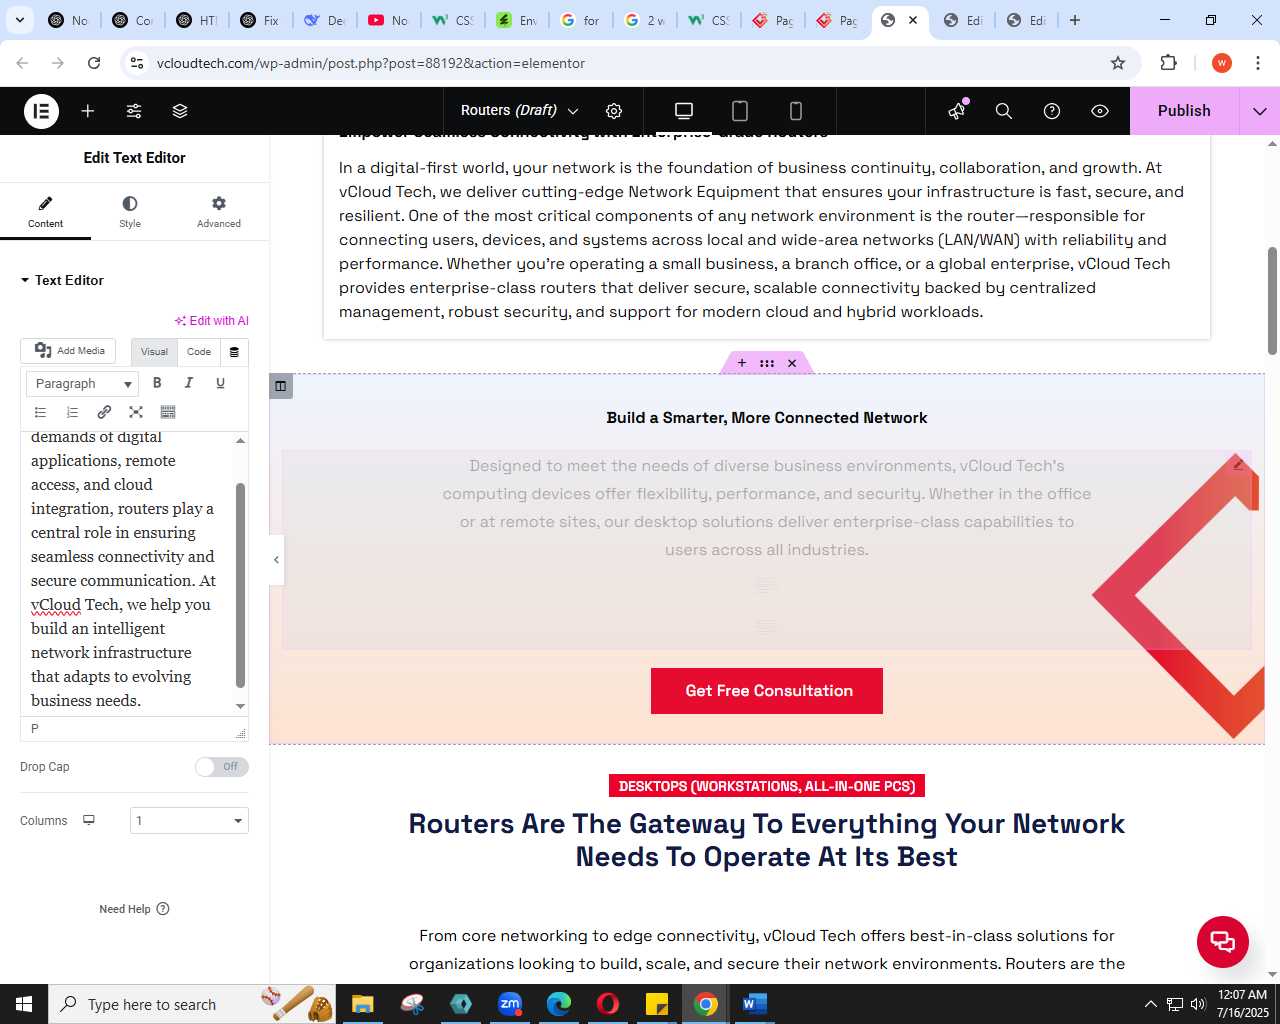Open the Paragraph format dropdown
This screenshot has width=1280, height=1024.
[x=83, y=383]
